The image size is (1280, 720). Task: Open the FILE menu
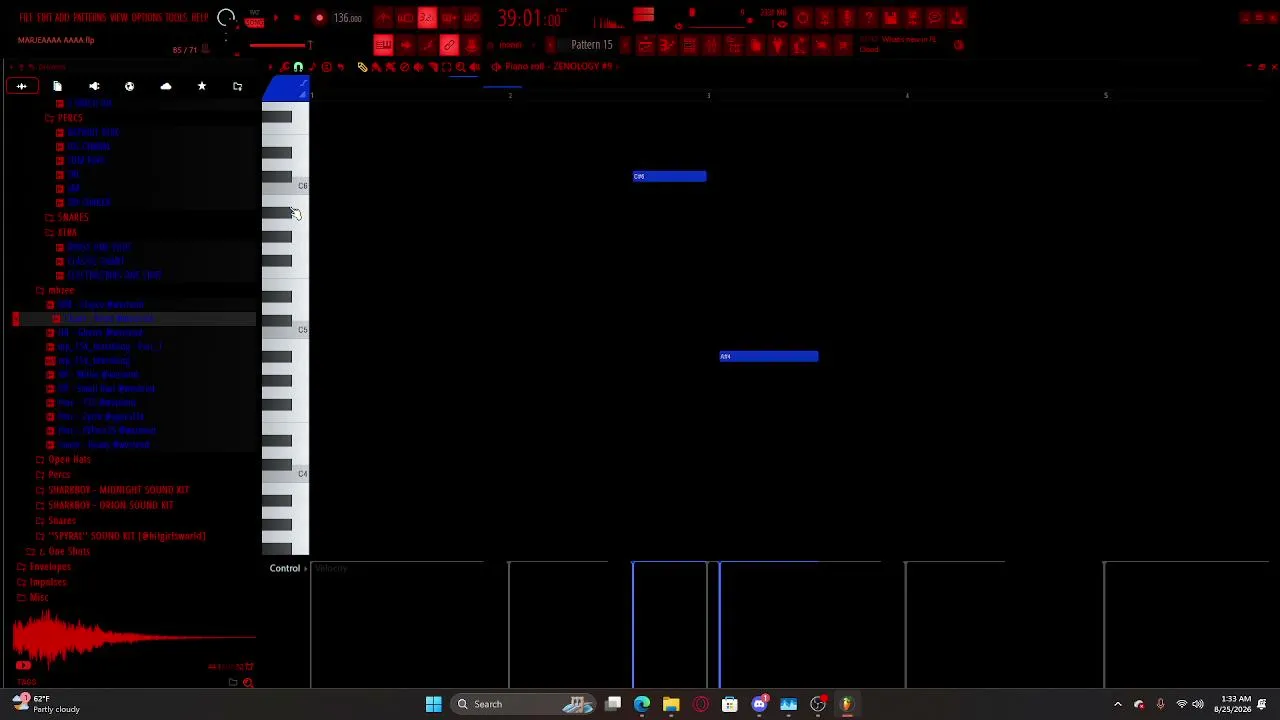tap(25, 18)
